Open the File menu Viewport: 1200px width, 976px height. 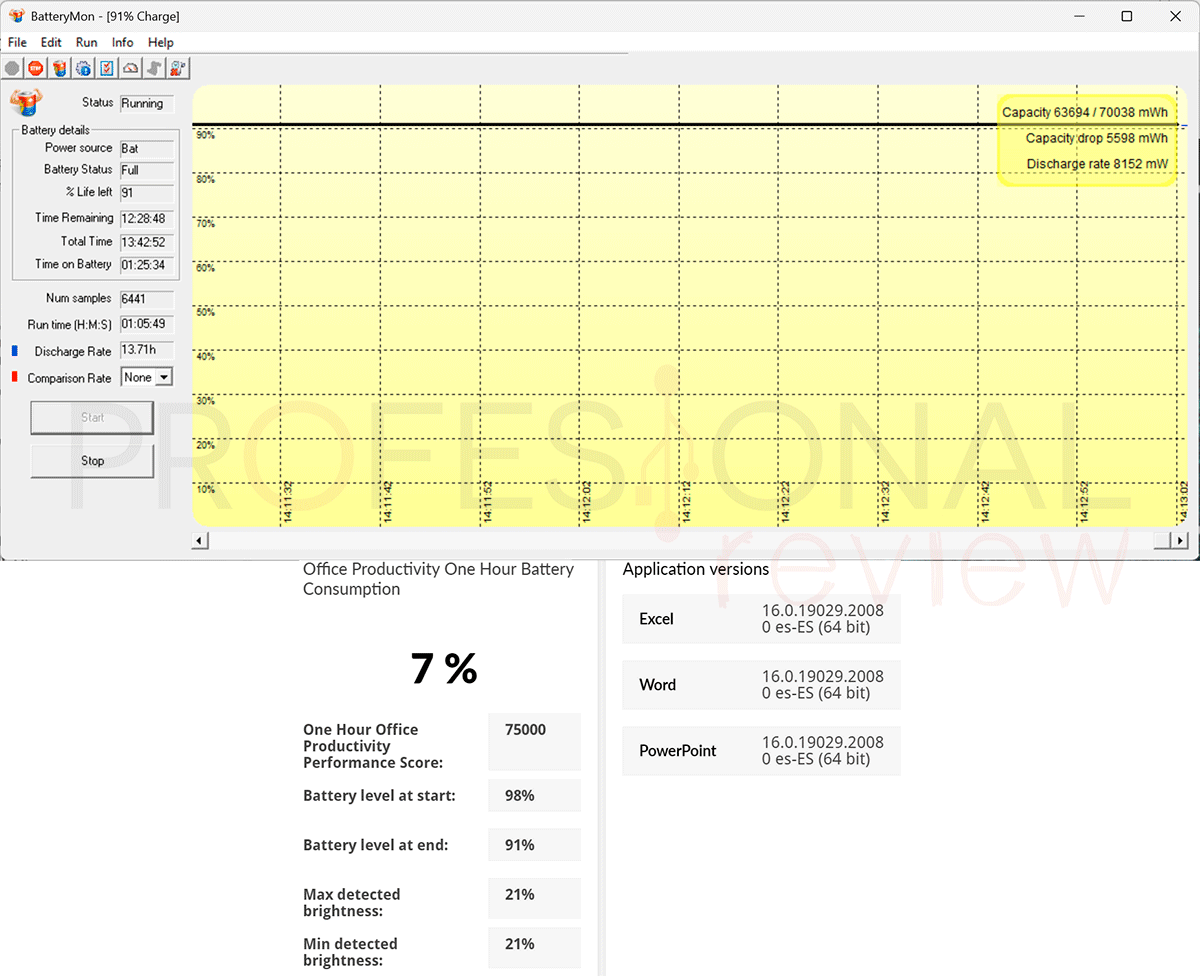pyautogui.click(x=17, y=42)
